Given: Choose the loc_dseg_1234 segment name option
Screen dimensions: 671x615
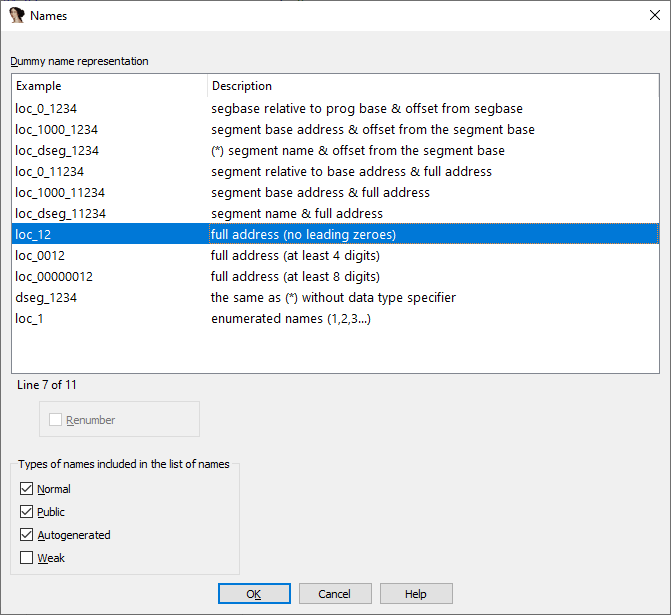Looking at the screenshot, I should tap(335, 150).
